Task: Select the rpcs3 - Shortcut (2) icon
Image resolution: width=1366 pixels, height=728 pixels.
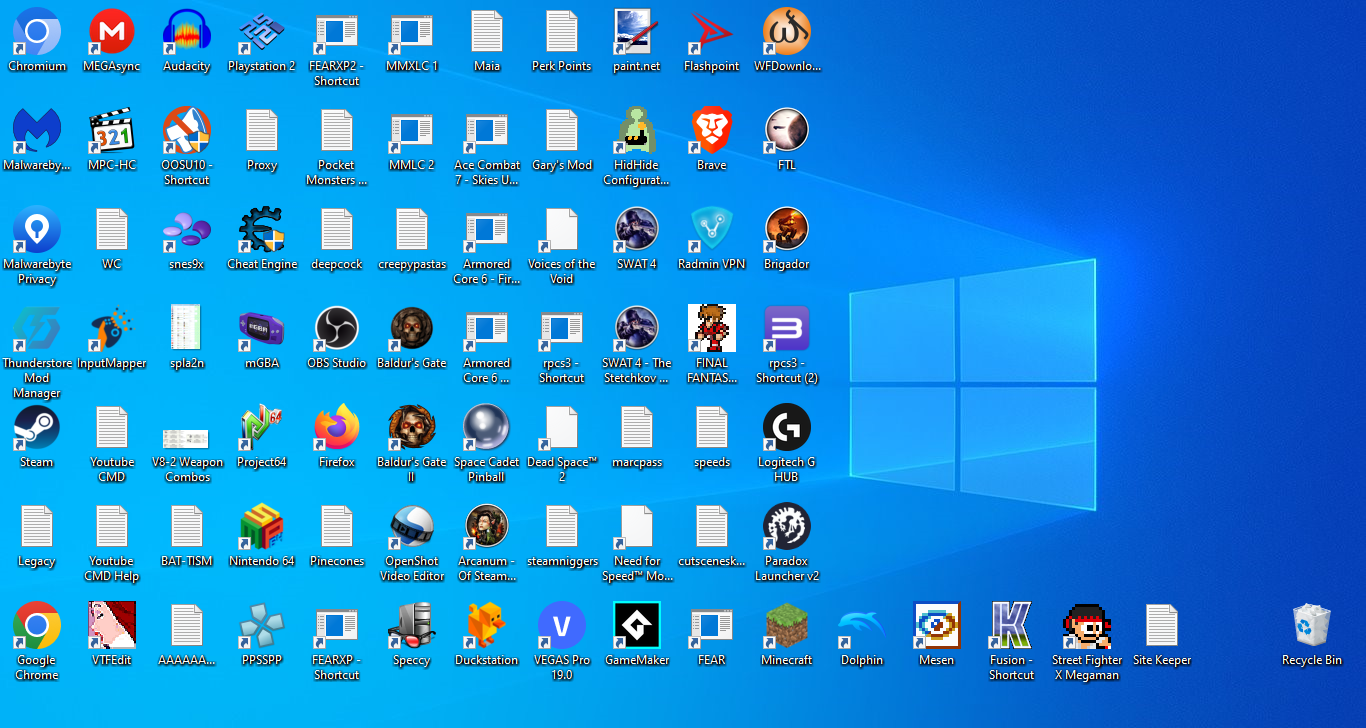Action: tap(787, 329)
